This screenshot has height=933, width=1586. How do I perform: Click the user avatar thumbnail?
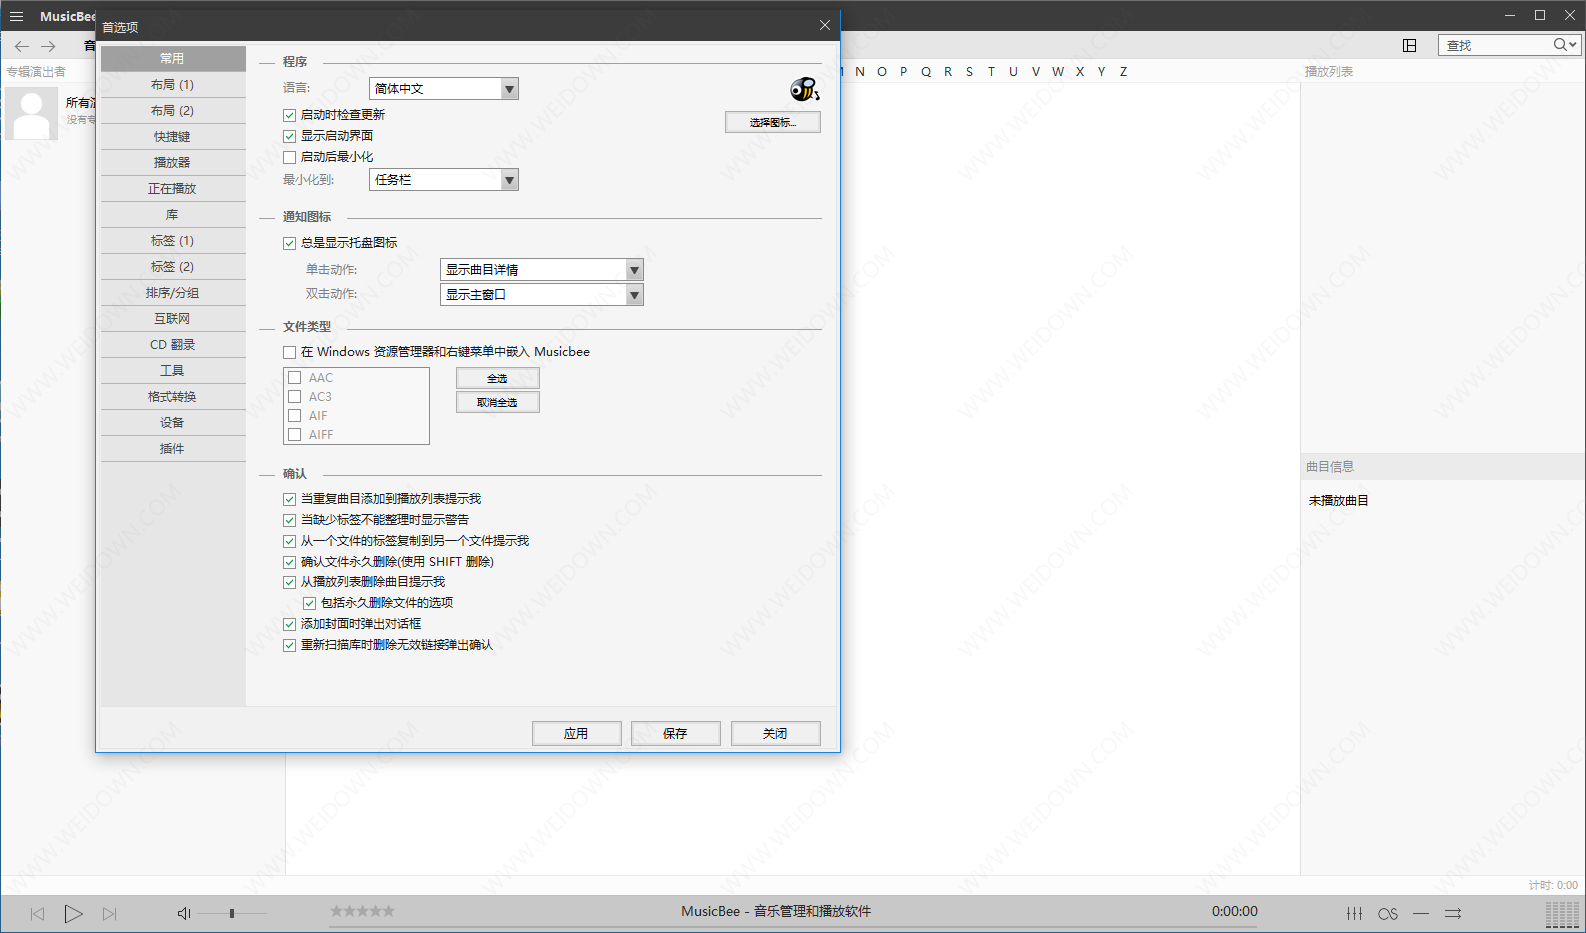pyautogui.click(x=31, y=113)
